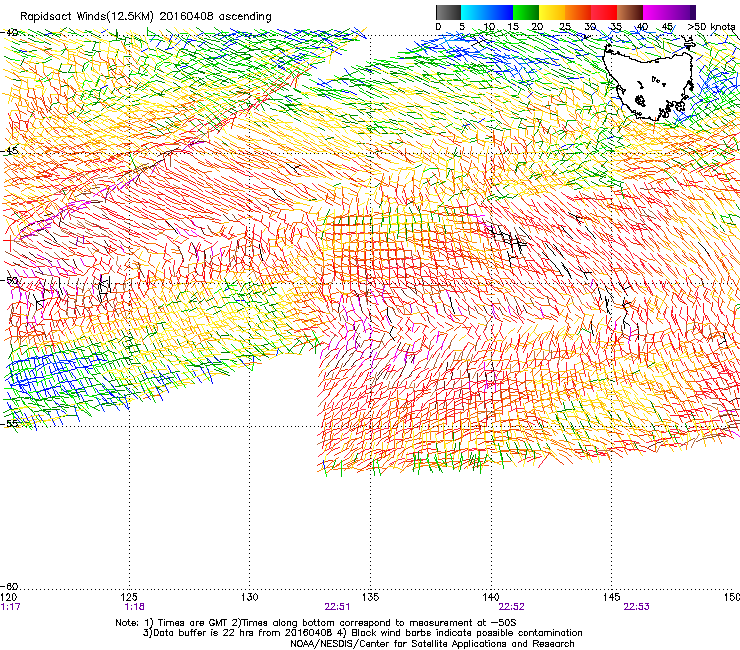The width and height of the screenshot is (740, 650).
Task: Click the NOAA/NESDIS credit line
Action: tap(432, 644)
